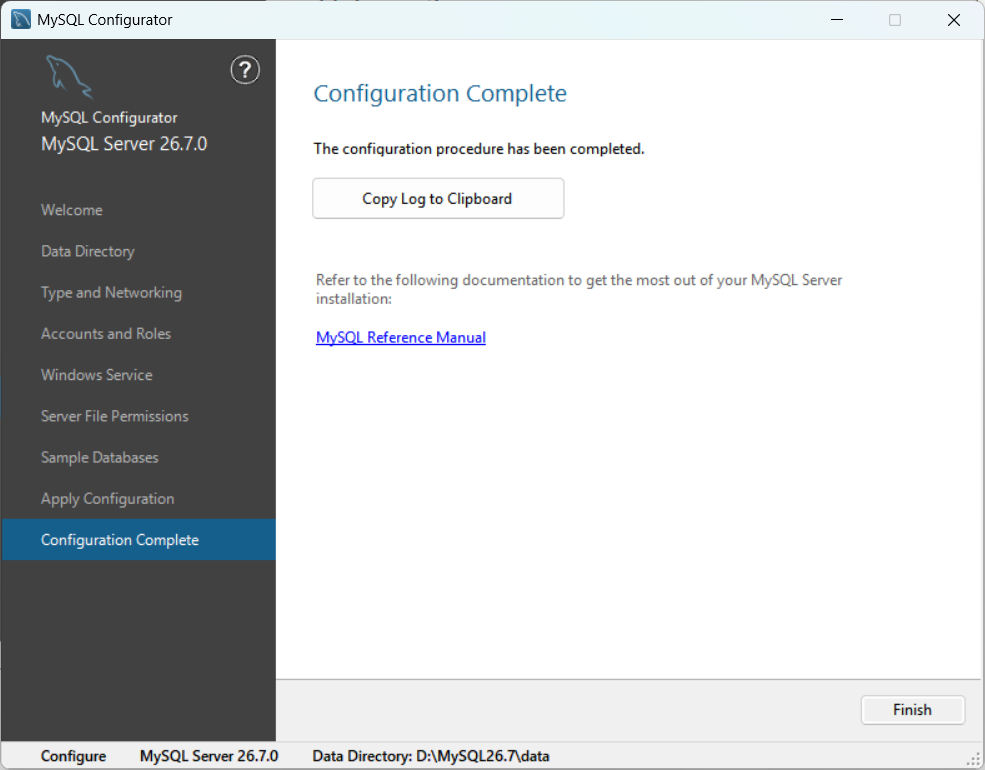This screenshot has width=985, height=770.
Task: Click the MySQL dolphin logo in sidebar
Action: (69, 77)
